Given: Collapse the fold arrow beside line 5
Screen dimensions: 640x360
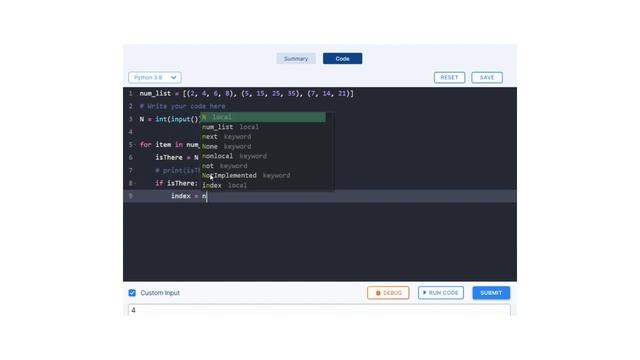Looking at the screenshot, I should (135, 145).
